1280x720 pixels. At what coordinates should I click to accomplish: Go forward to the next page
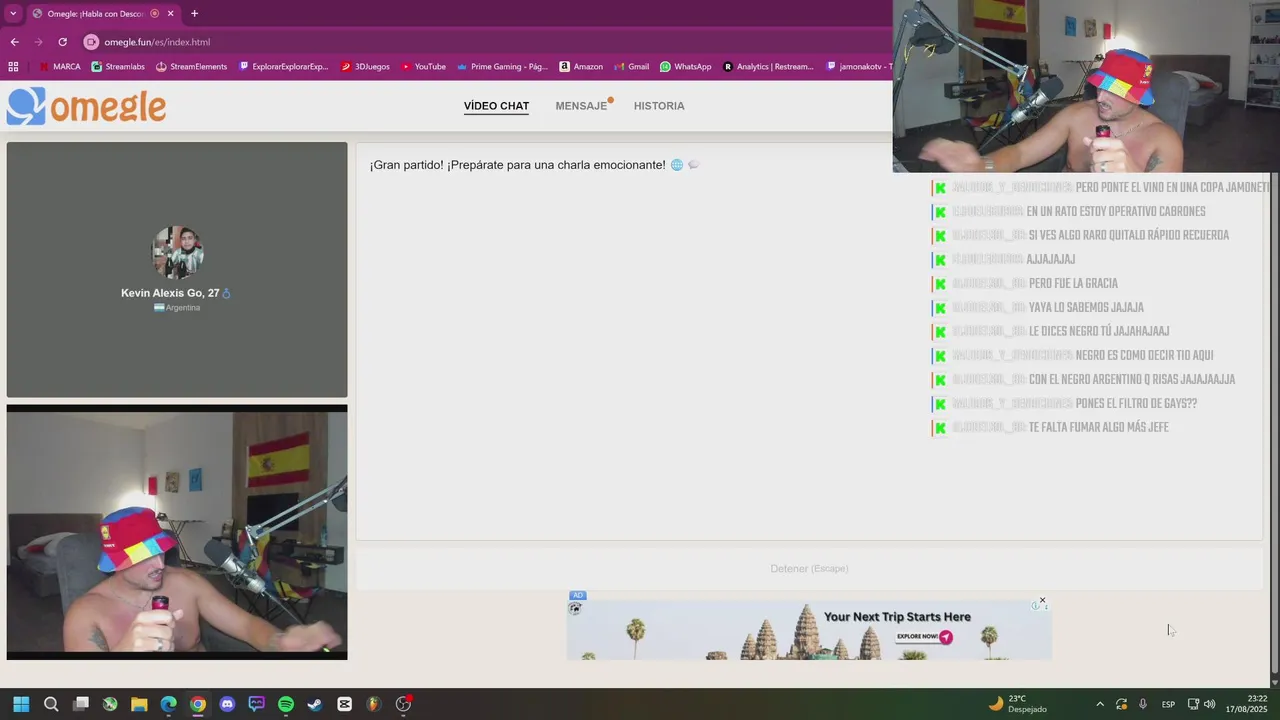tap(38, 42)
